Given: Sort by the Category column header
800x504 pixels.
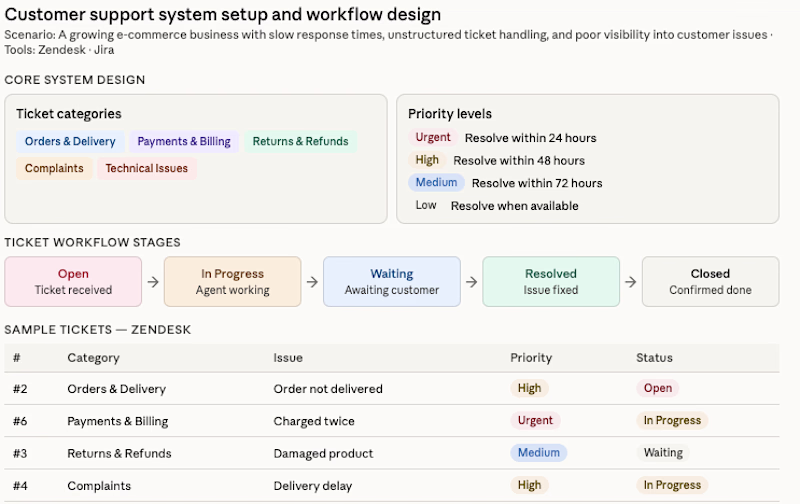Looking at the screenshot, I should click(x=93, y=358).
